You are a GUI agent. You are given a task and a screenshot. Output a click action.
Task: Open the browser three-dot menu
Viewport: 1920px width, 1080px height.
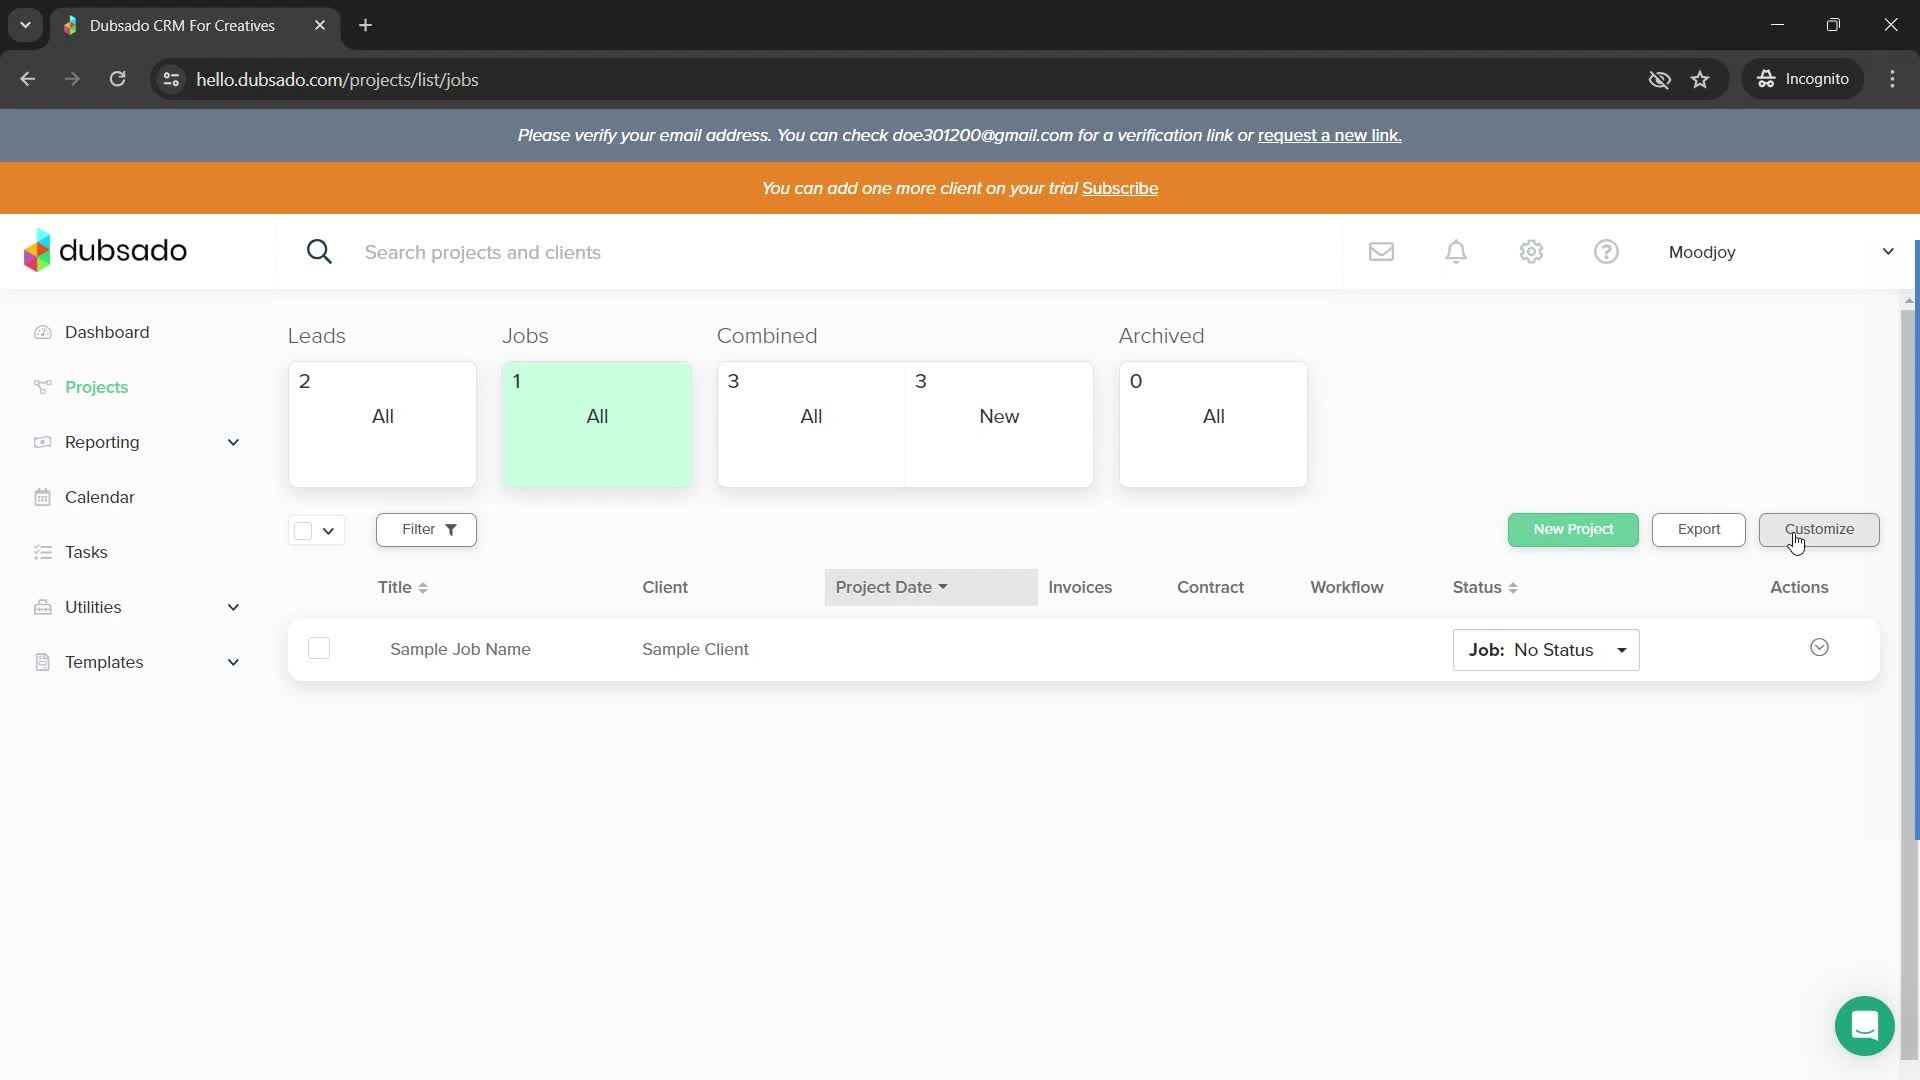pos(1892,79)
